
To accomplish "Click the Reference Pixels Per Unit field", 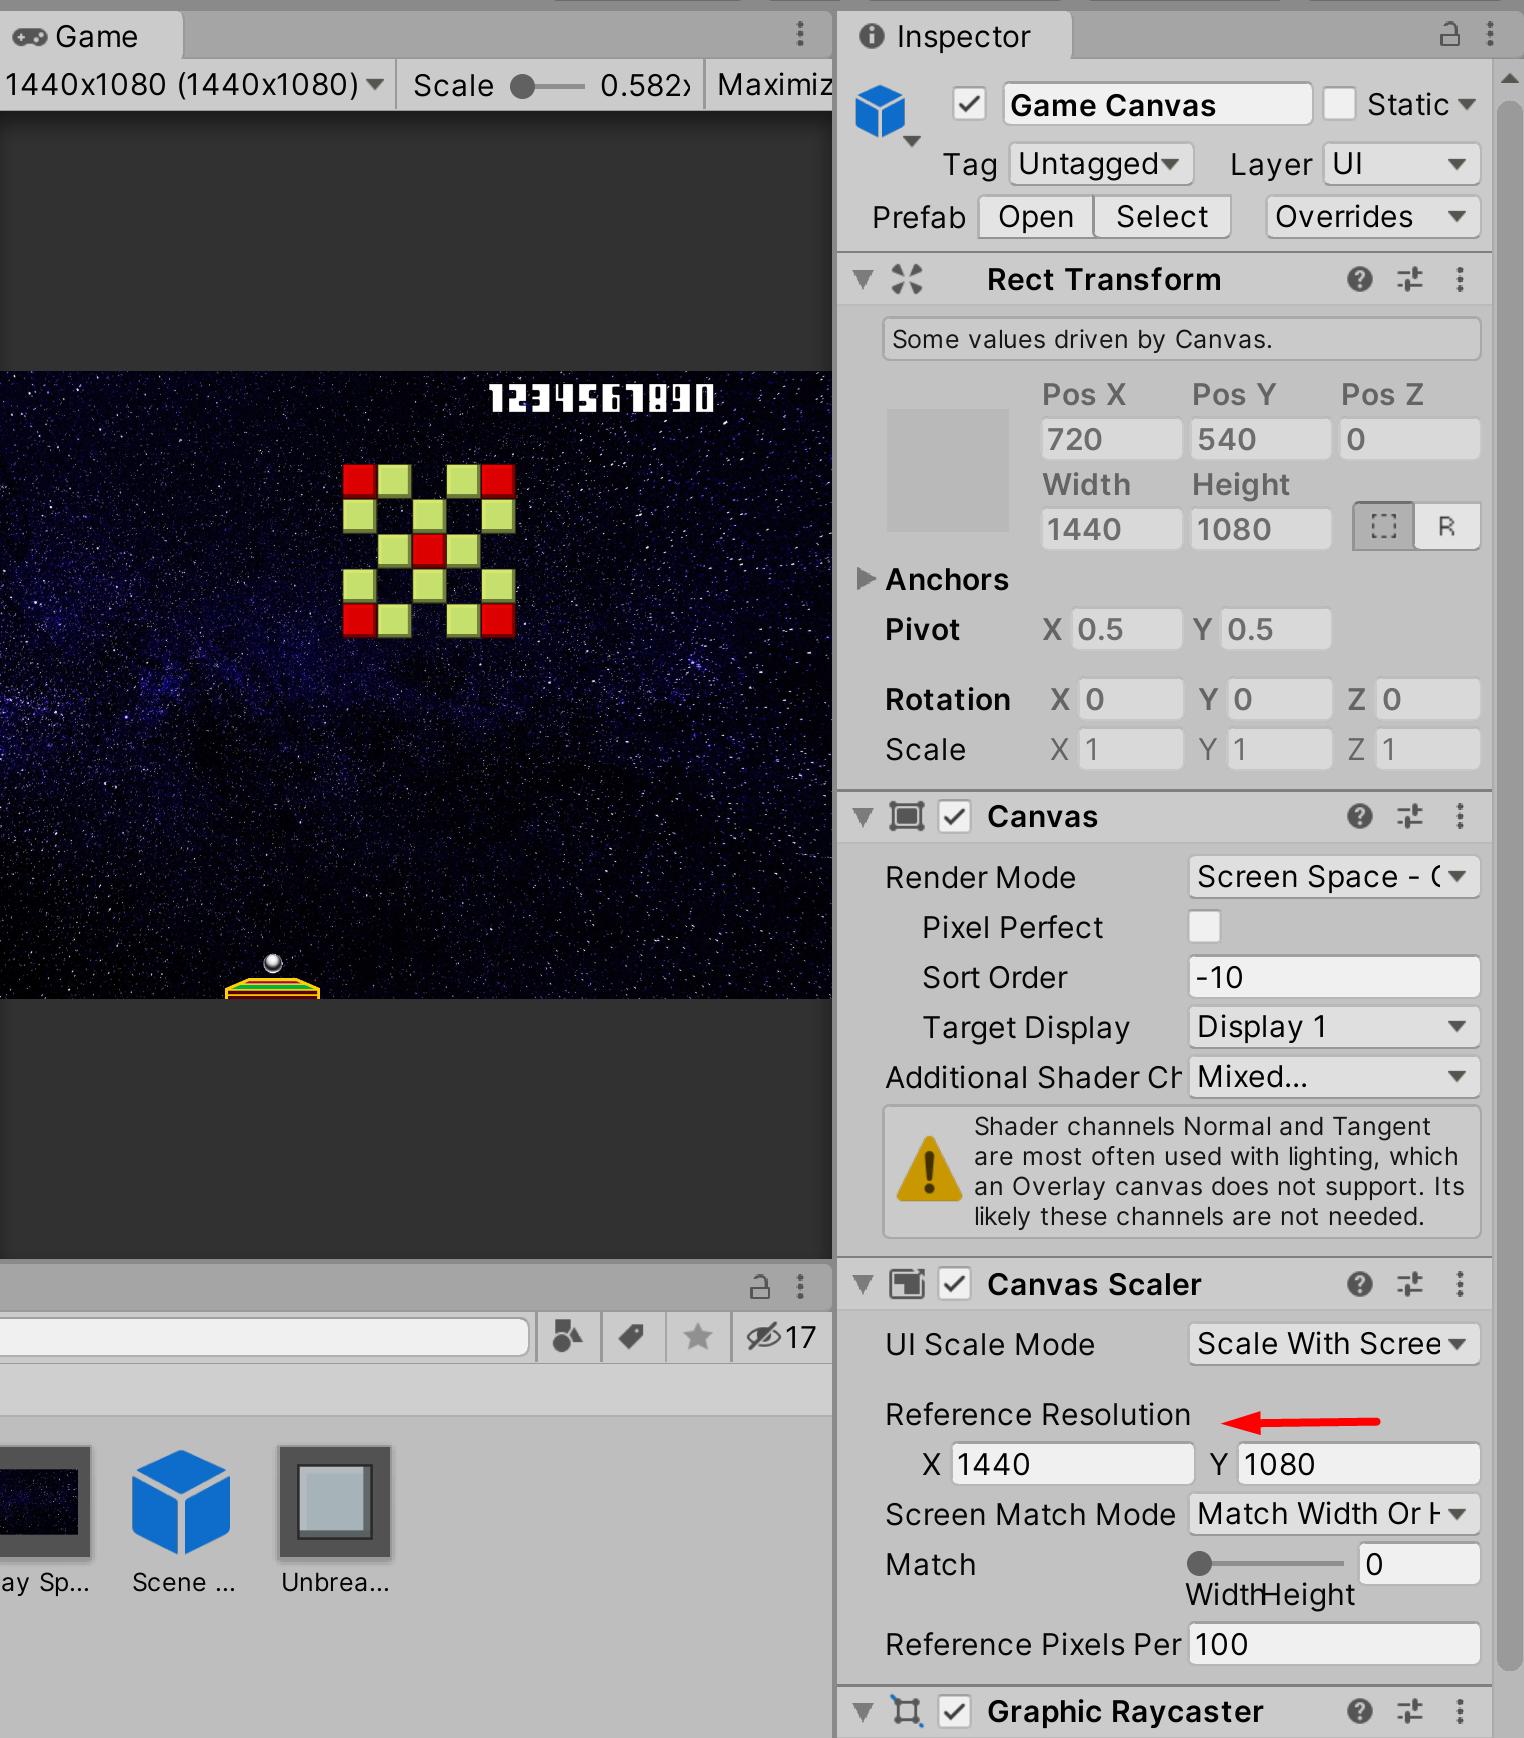I will pos(1334,1643).
